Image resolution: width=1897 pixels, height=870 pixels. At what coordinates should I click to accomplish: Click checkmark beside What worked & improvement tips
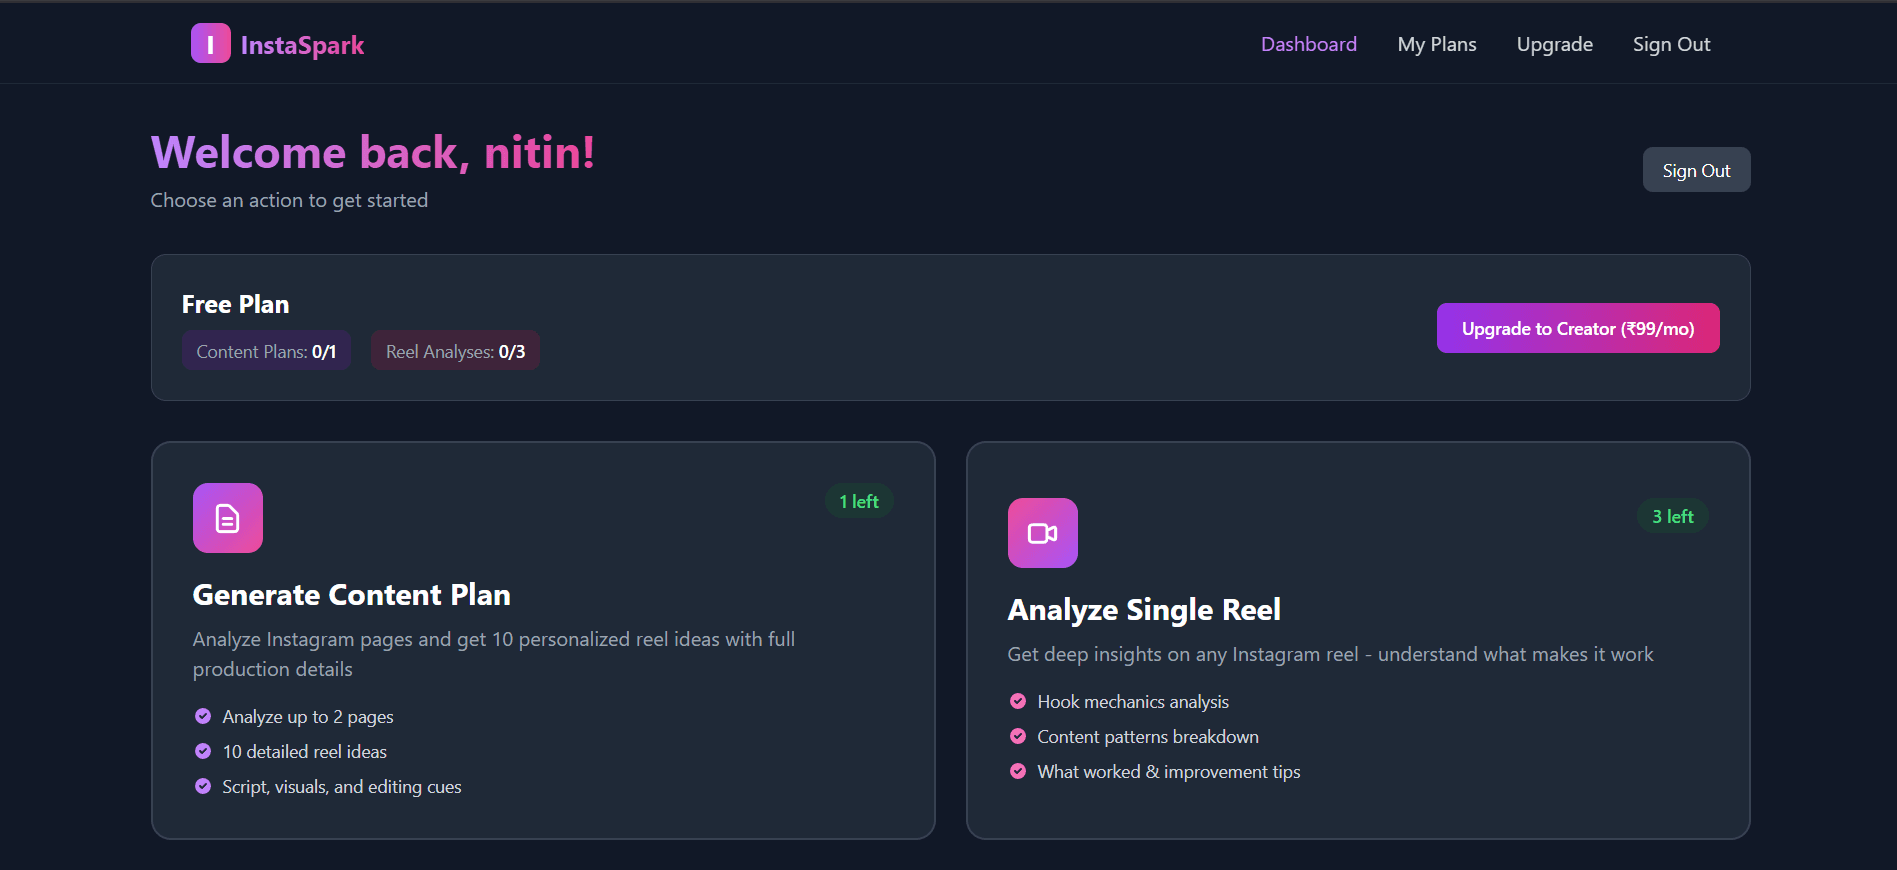(x=1018, y=771)
